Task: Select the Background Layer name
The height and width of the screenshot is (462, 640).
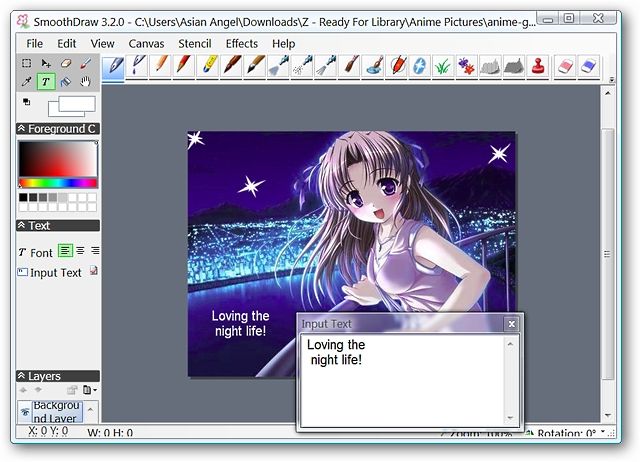Action: click(x=57, y=412)
